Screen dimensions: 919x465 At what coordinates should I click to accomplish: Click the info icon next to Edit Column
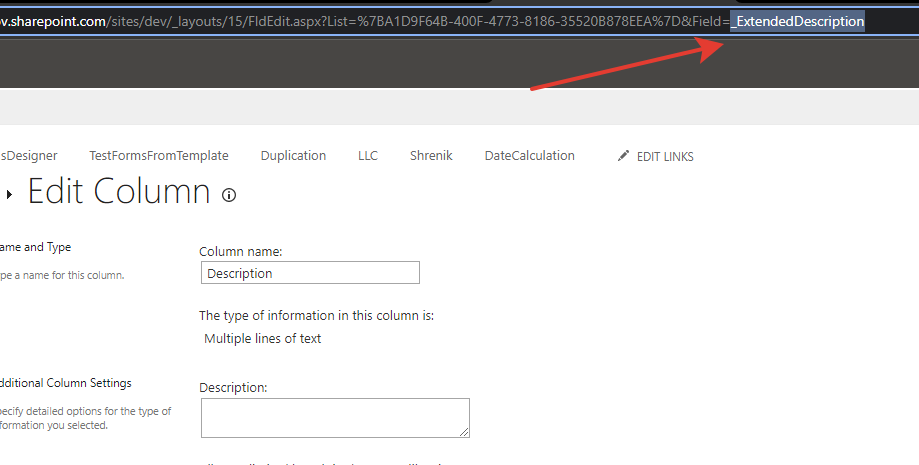click(229, 195)
